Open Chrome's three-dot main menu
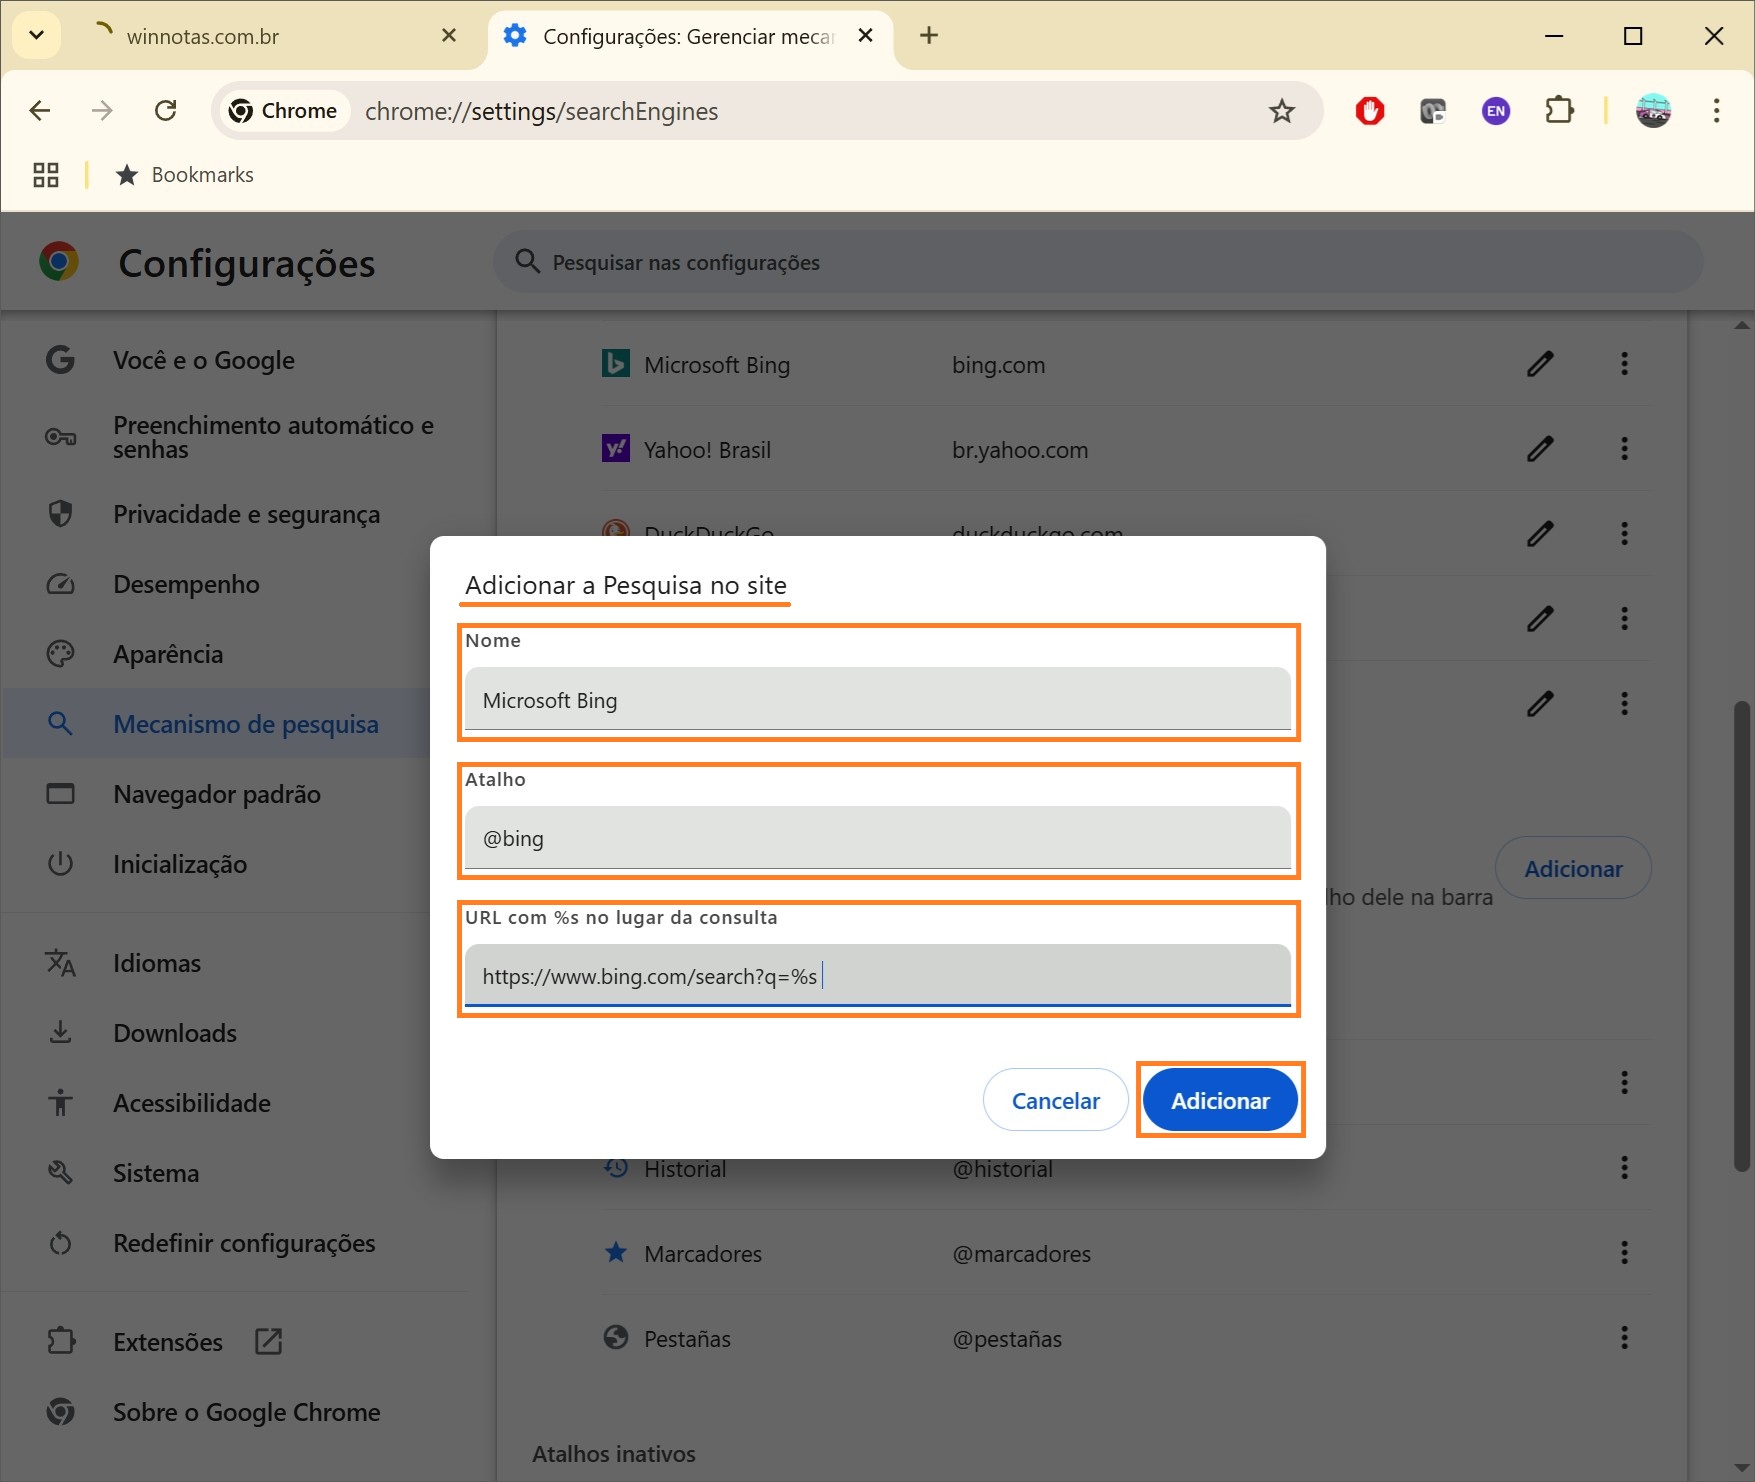Viewport: 1755px width, 1482px height. point(1716,111)
